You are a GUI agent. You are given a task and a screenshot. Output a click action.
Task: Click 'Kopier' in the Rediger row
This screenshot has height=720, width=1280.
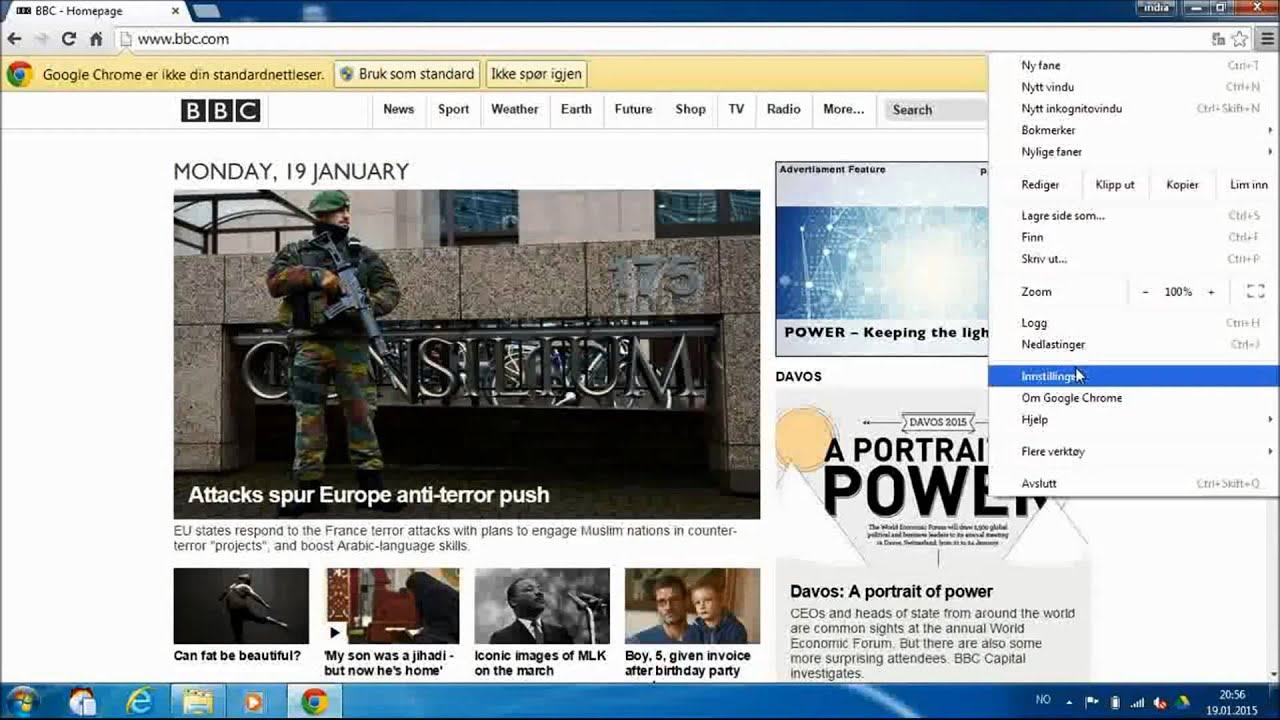tap(1182, 185)
